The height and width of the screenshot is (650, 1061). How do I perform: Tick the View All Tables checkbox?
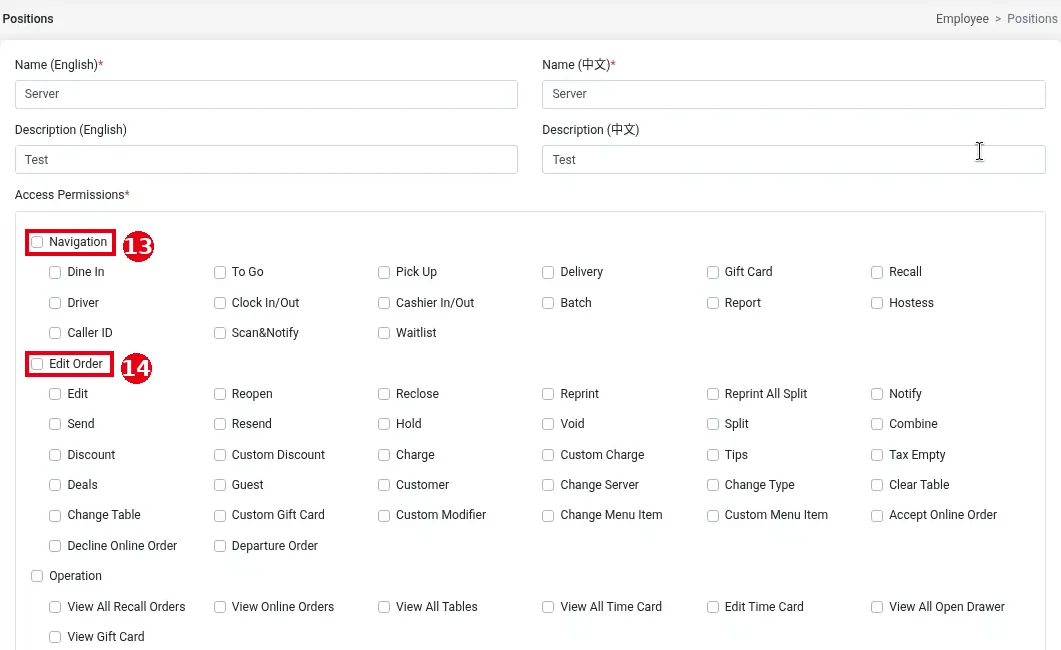click(x=384, y=607)
